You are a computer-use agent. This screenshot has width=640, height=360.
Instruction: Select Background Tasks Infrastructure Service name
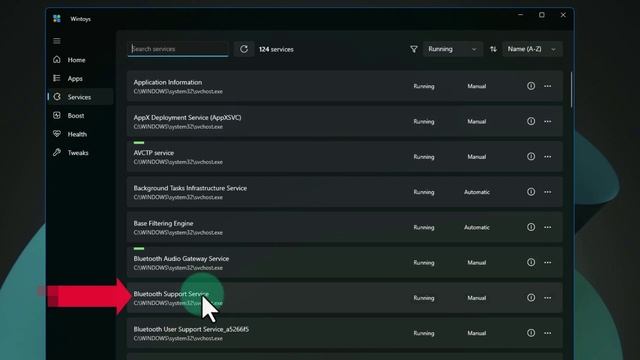(190, 188)
